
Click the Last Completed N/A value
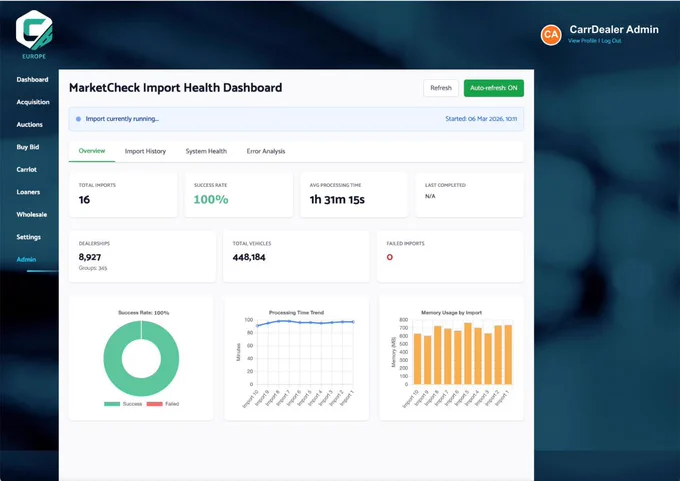tap(430, 196)
